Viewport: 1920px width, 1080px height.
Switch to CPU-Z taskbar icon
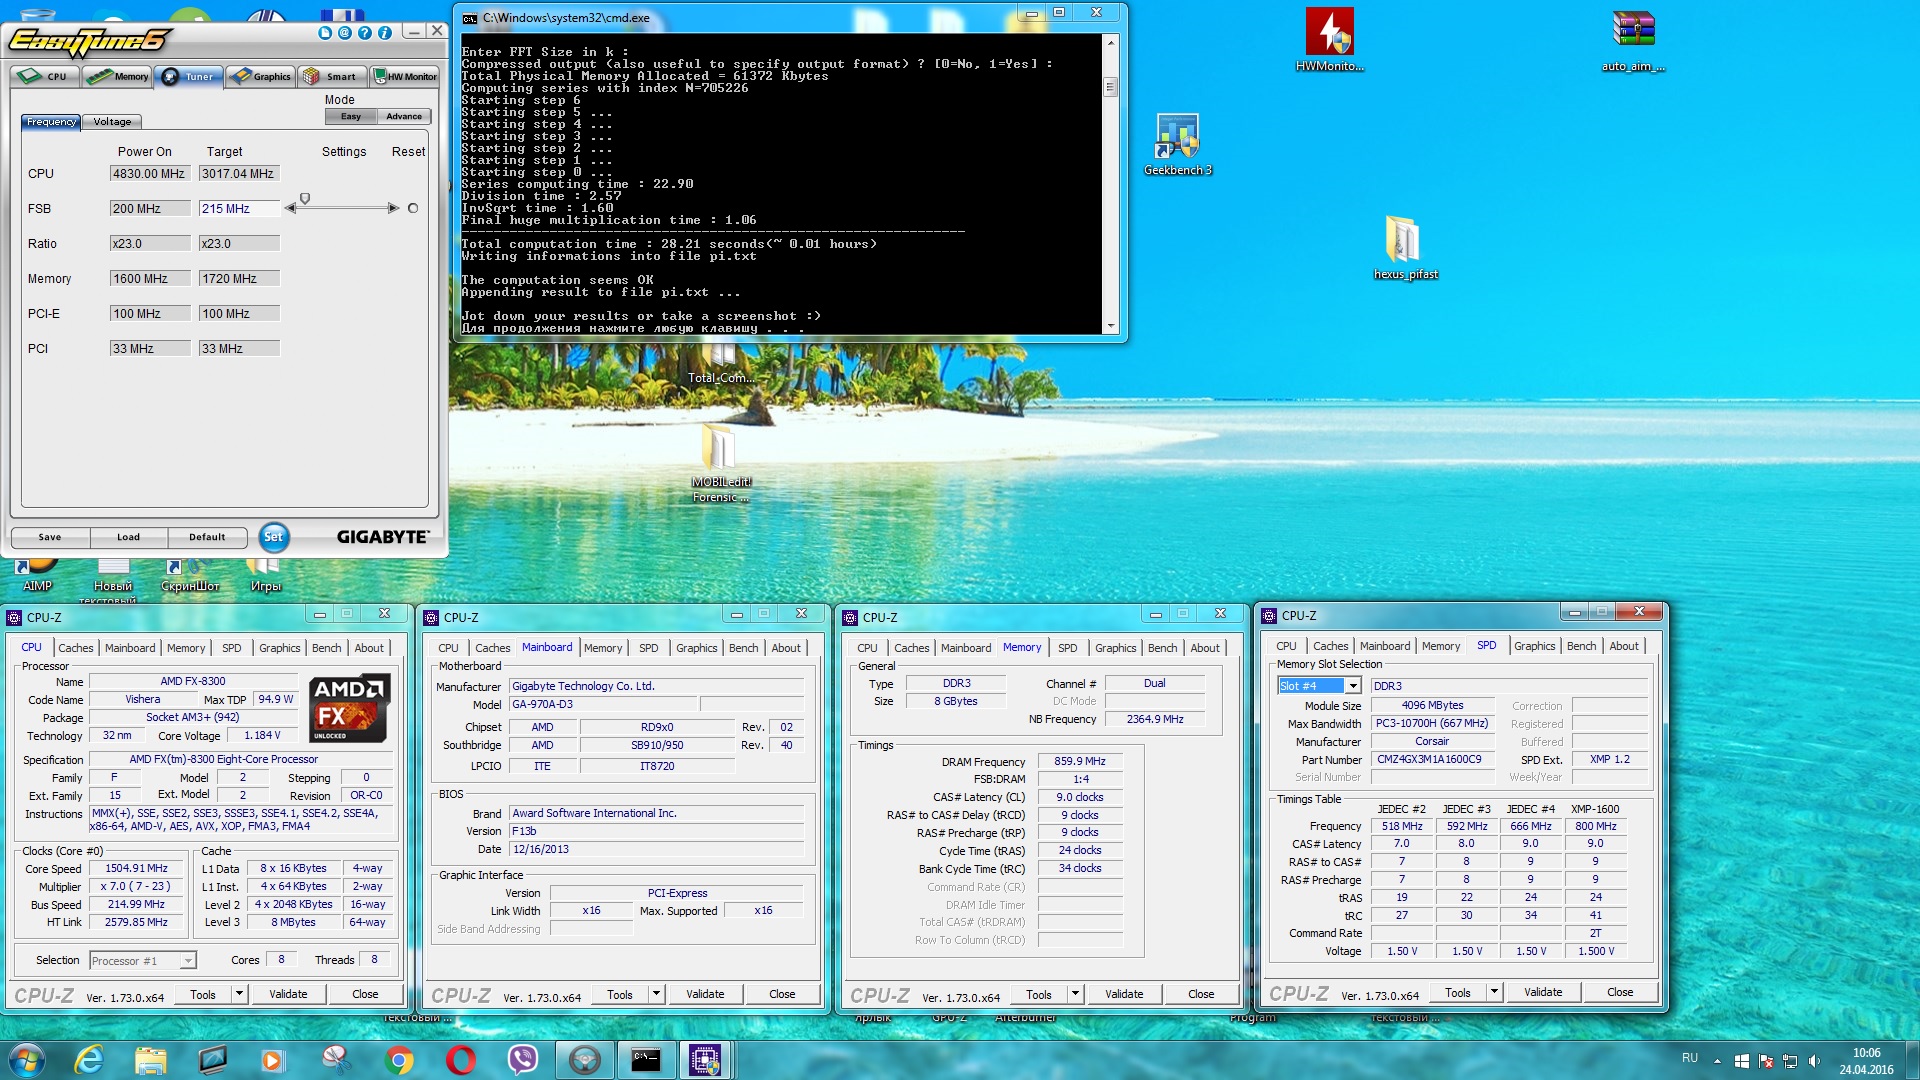705,1060
